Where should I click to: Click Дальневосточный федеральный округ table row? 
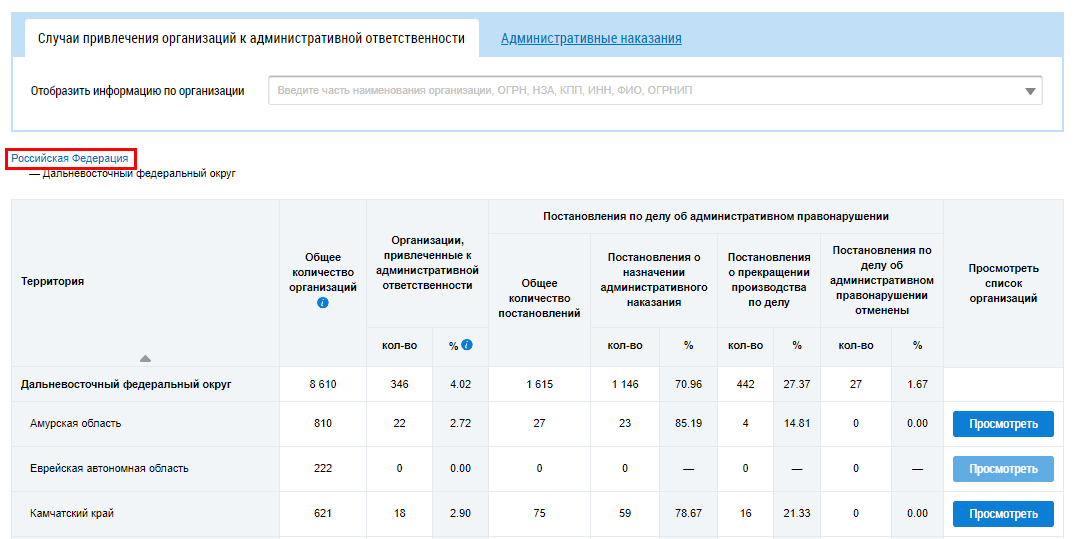coord(126,384)
